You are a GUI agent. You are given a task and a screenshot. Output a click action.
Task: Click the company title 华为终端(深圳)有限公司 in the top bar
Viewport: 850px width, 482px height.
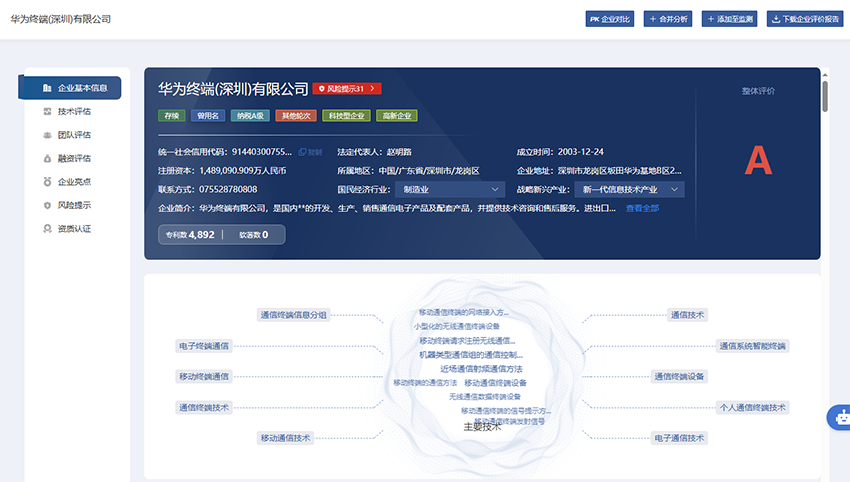tap(61, 19)
